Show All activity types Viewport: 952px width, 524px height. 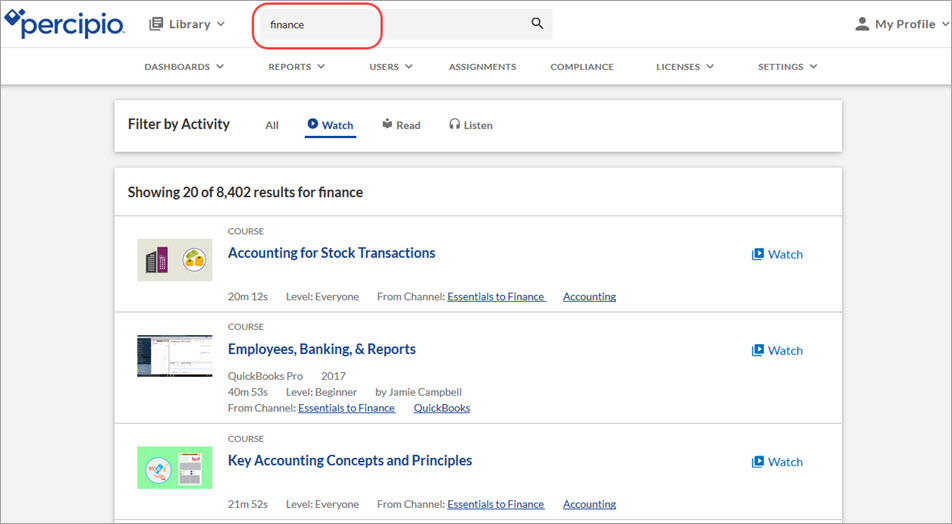(272, 125)
